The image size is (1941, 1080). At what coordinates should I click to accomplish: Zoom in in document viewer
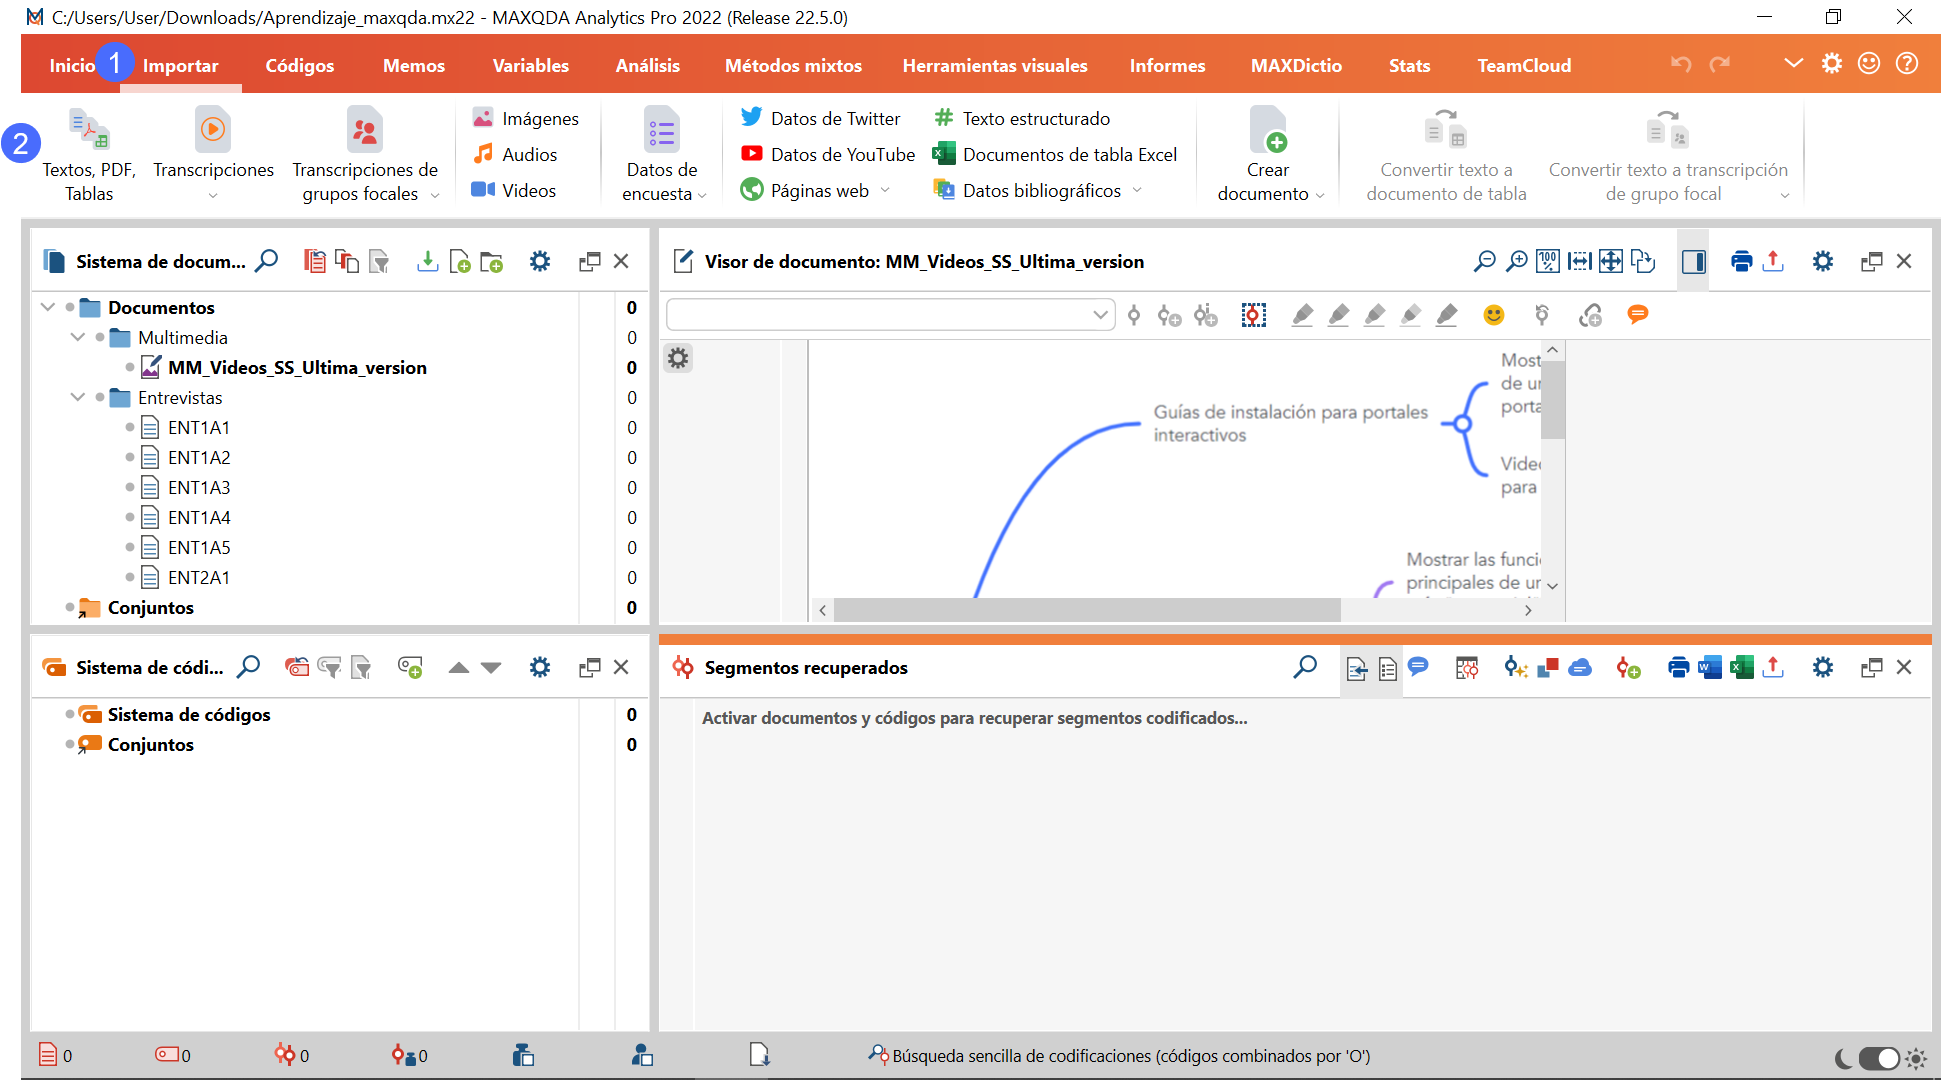(1517, 261)
